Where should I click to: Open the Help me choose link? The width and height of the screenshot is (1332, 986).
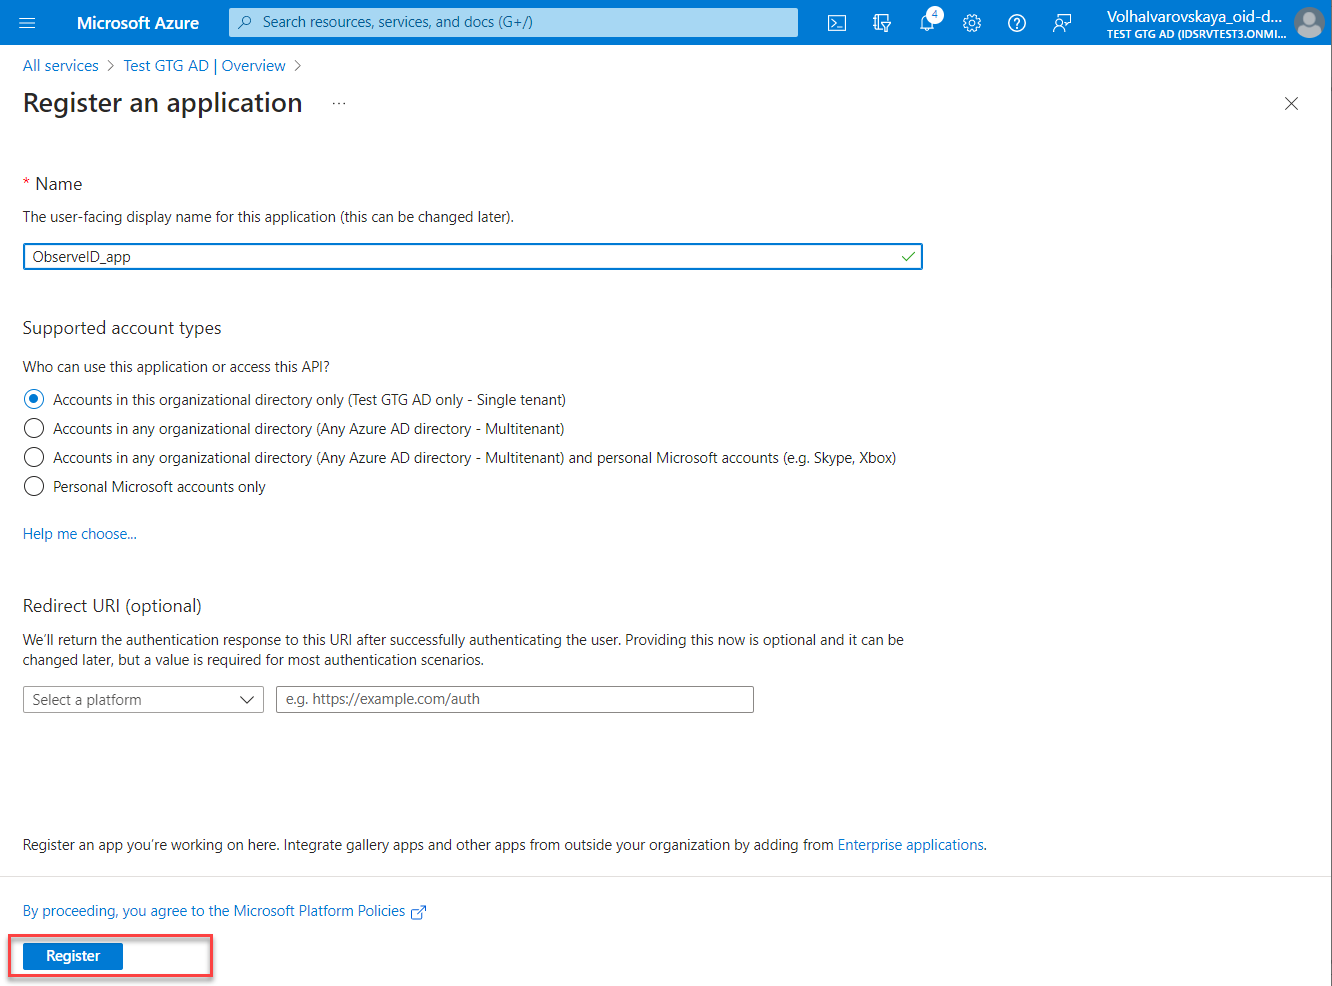point(80,534)
